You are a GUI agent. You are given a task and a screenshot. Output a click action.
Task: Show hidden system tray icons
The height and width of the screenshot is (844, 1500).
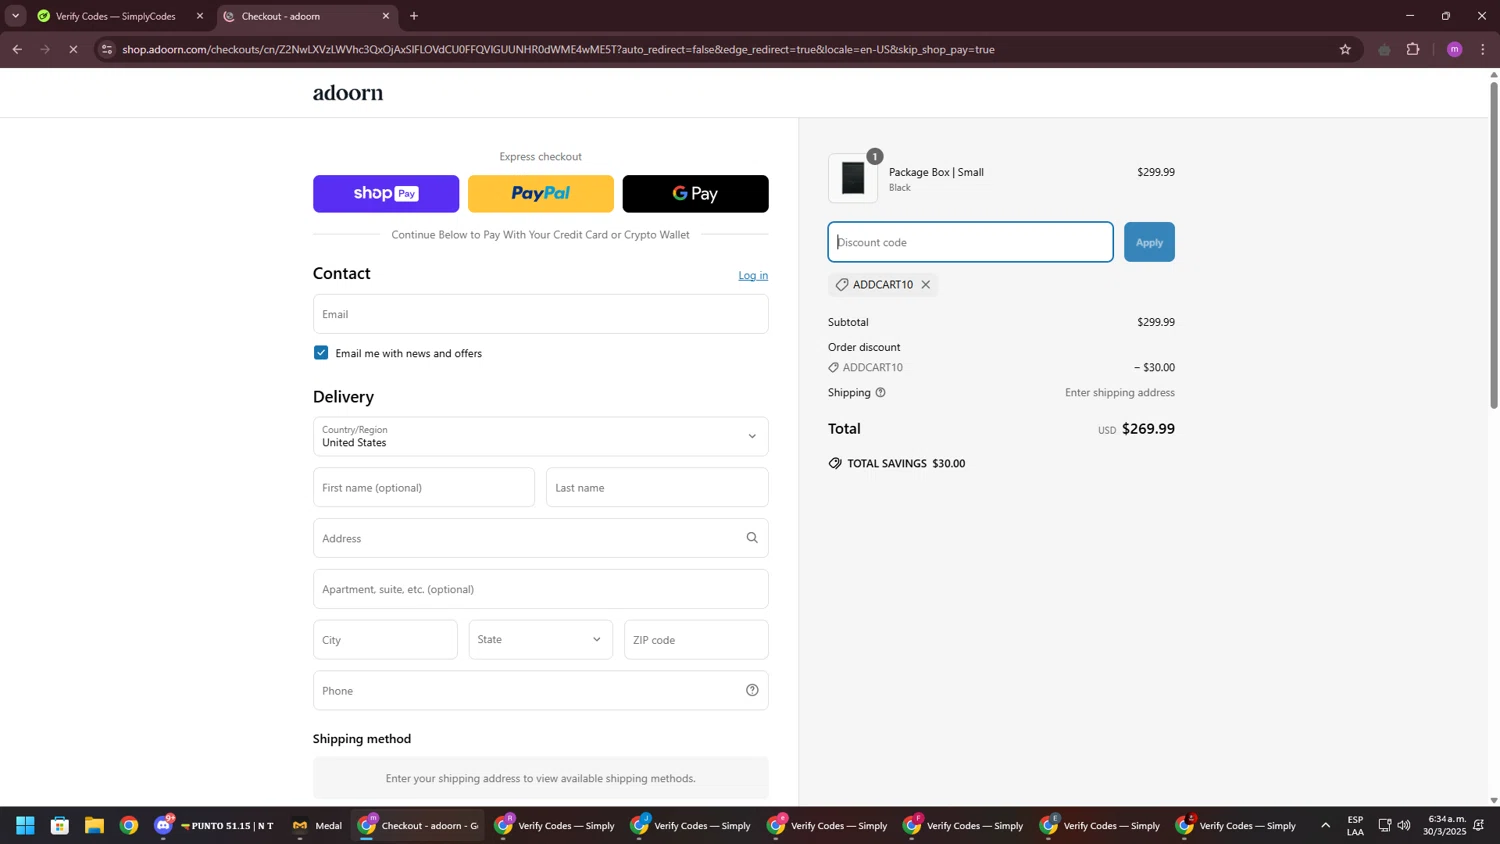coord(1326,826)
